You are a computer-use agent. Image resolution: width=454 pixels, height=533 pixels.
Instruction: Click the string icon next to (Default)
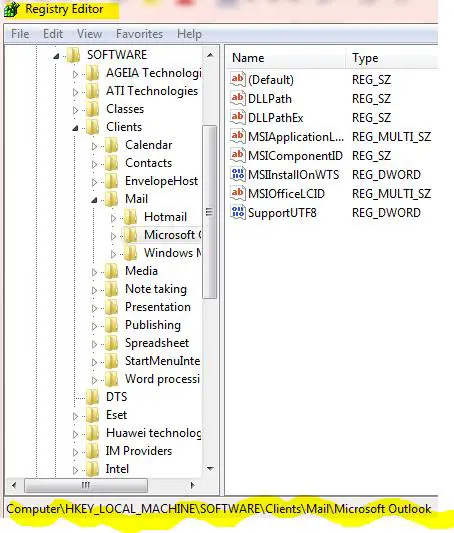pyautogui.click(x=238, y=80)
